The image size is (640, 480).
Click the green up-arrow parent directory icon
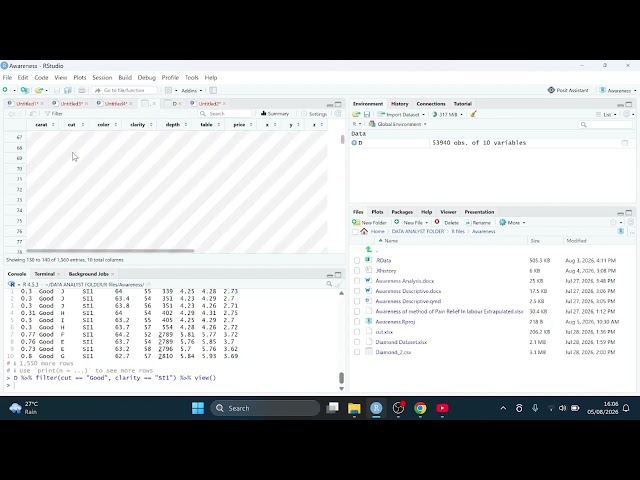coord(369,249)
